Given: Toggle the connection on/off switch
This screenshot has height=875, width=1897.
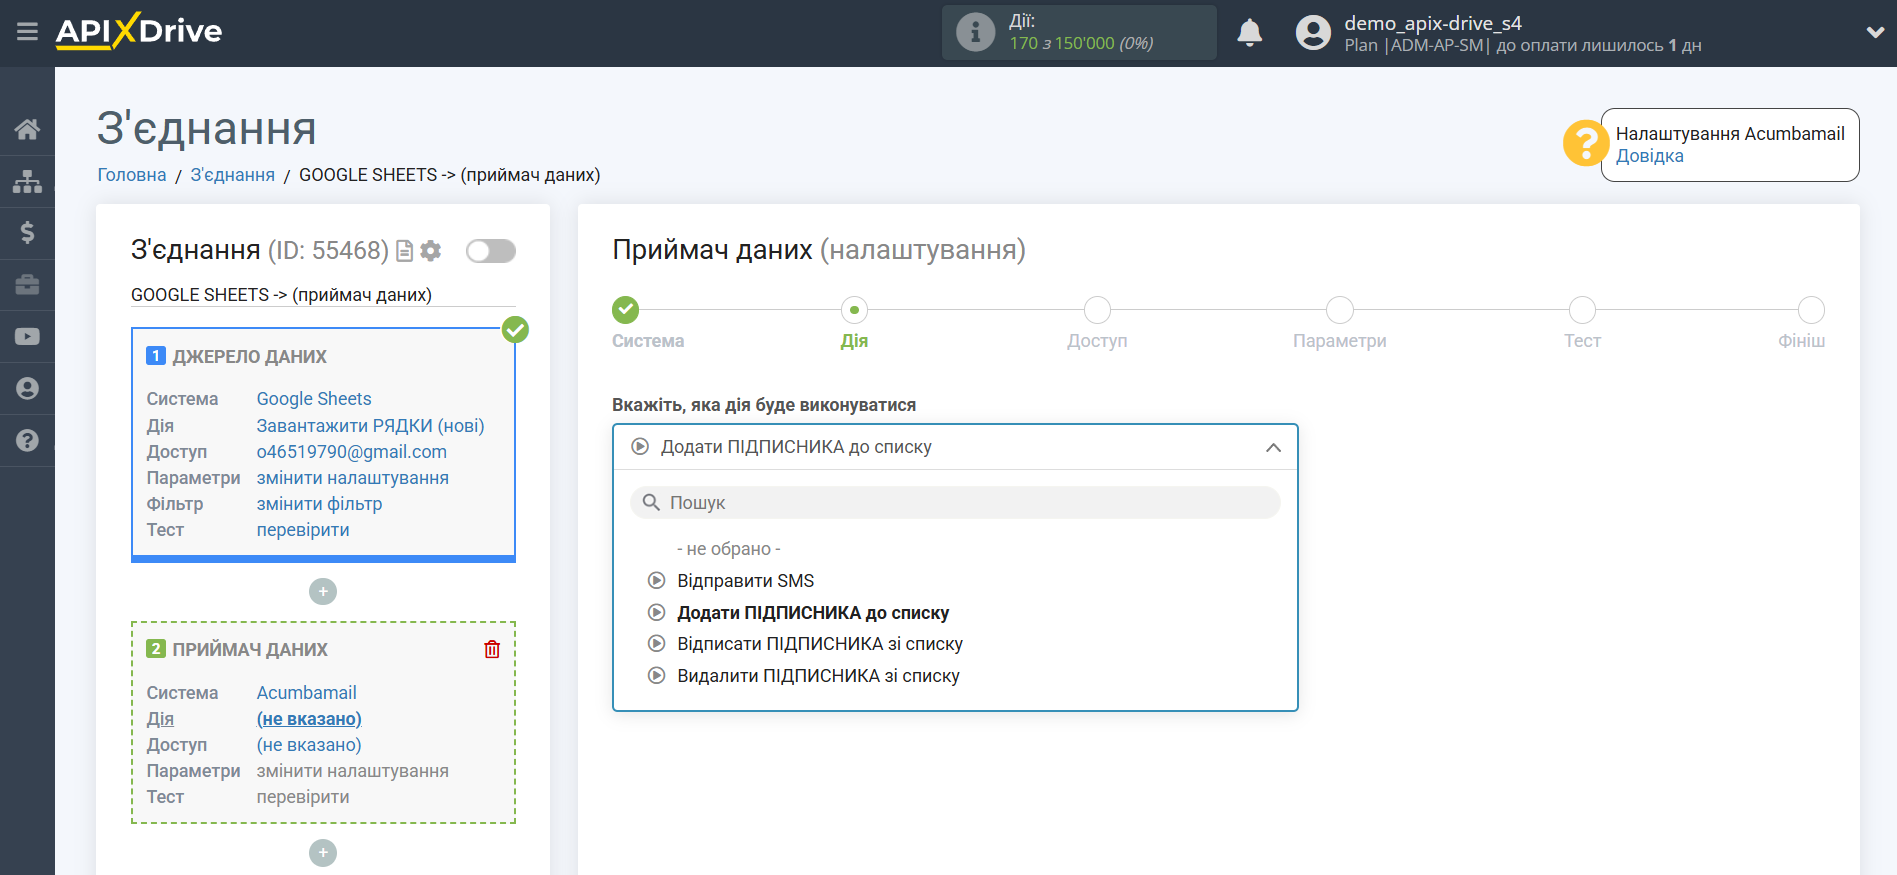Looking at the screenshot, I should pos(491,251).
